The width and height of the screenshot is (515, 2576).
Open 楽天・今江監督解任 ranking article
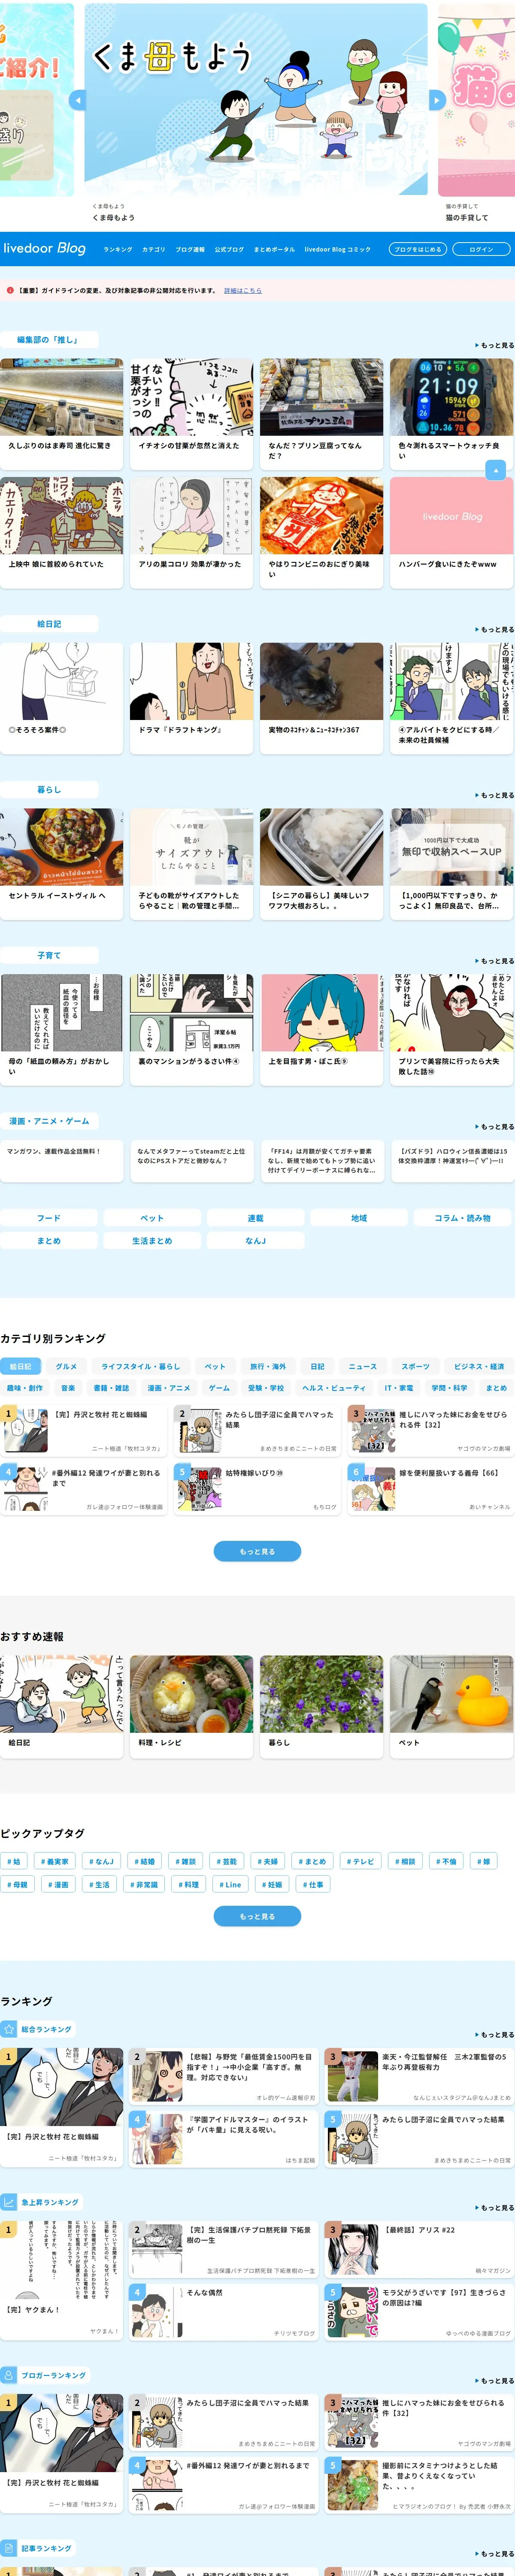click(419, 2075)
